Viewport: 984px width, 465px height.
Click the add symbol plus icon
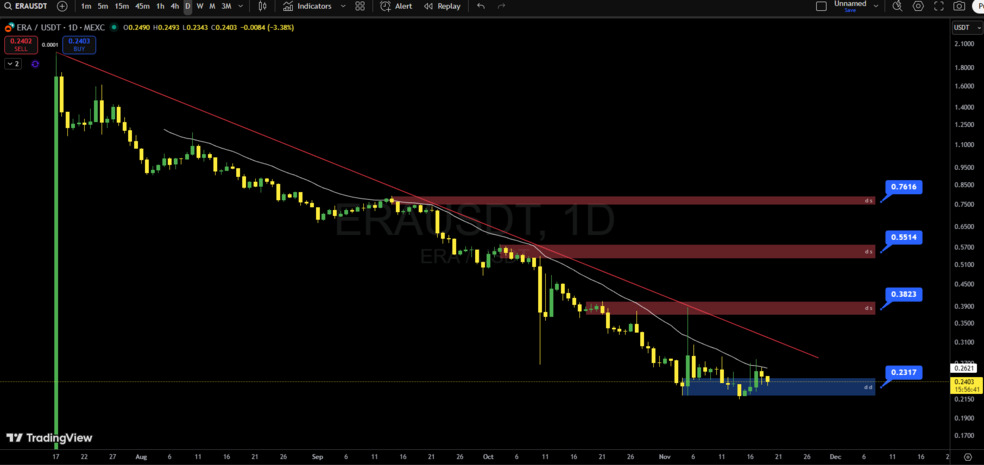[62, 6]
